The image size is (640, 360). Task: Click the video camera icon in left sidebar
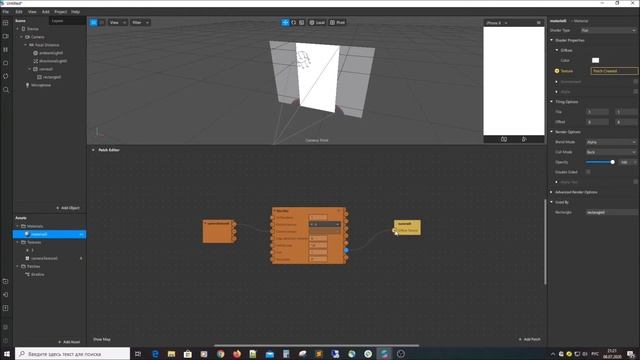coord(6,36)
